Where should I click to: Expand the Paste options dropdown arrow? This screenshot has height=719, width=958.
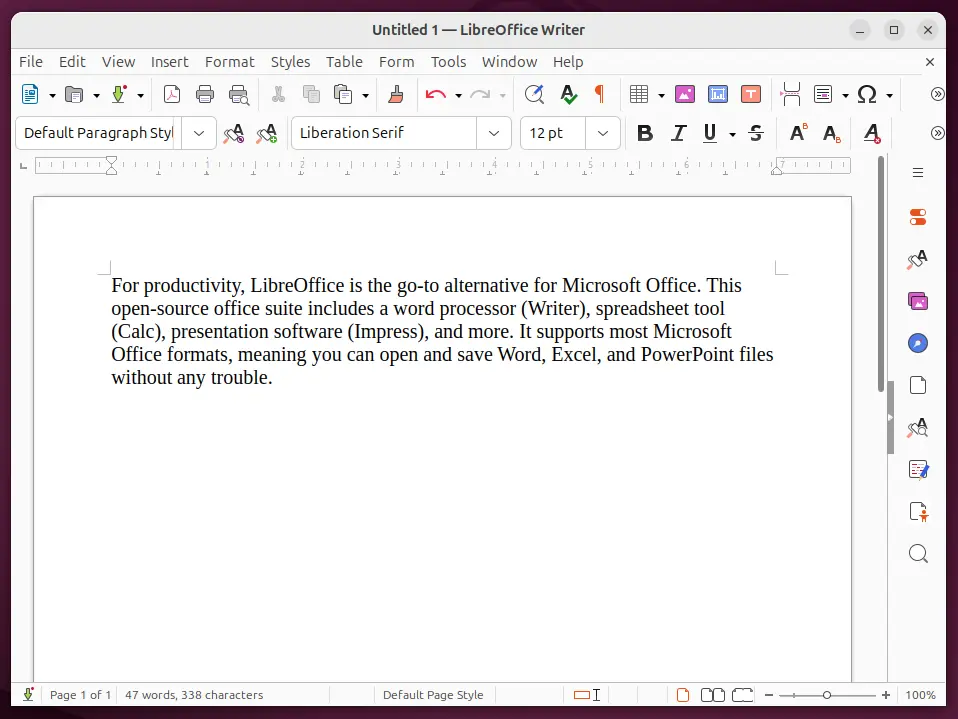tap(365, 95)
